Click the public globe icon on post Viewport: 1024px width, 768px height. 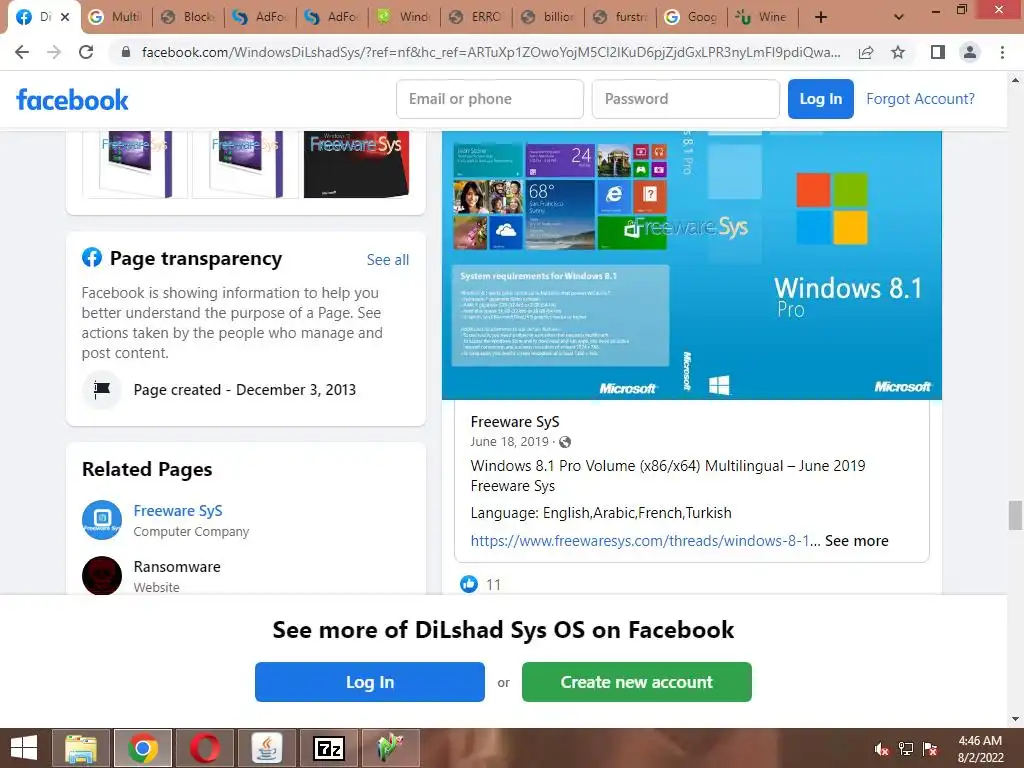[x=565, y=442]
